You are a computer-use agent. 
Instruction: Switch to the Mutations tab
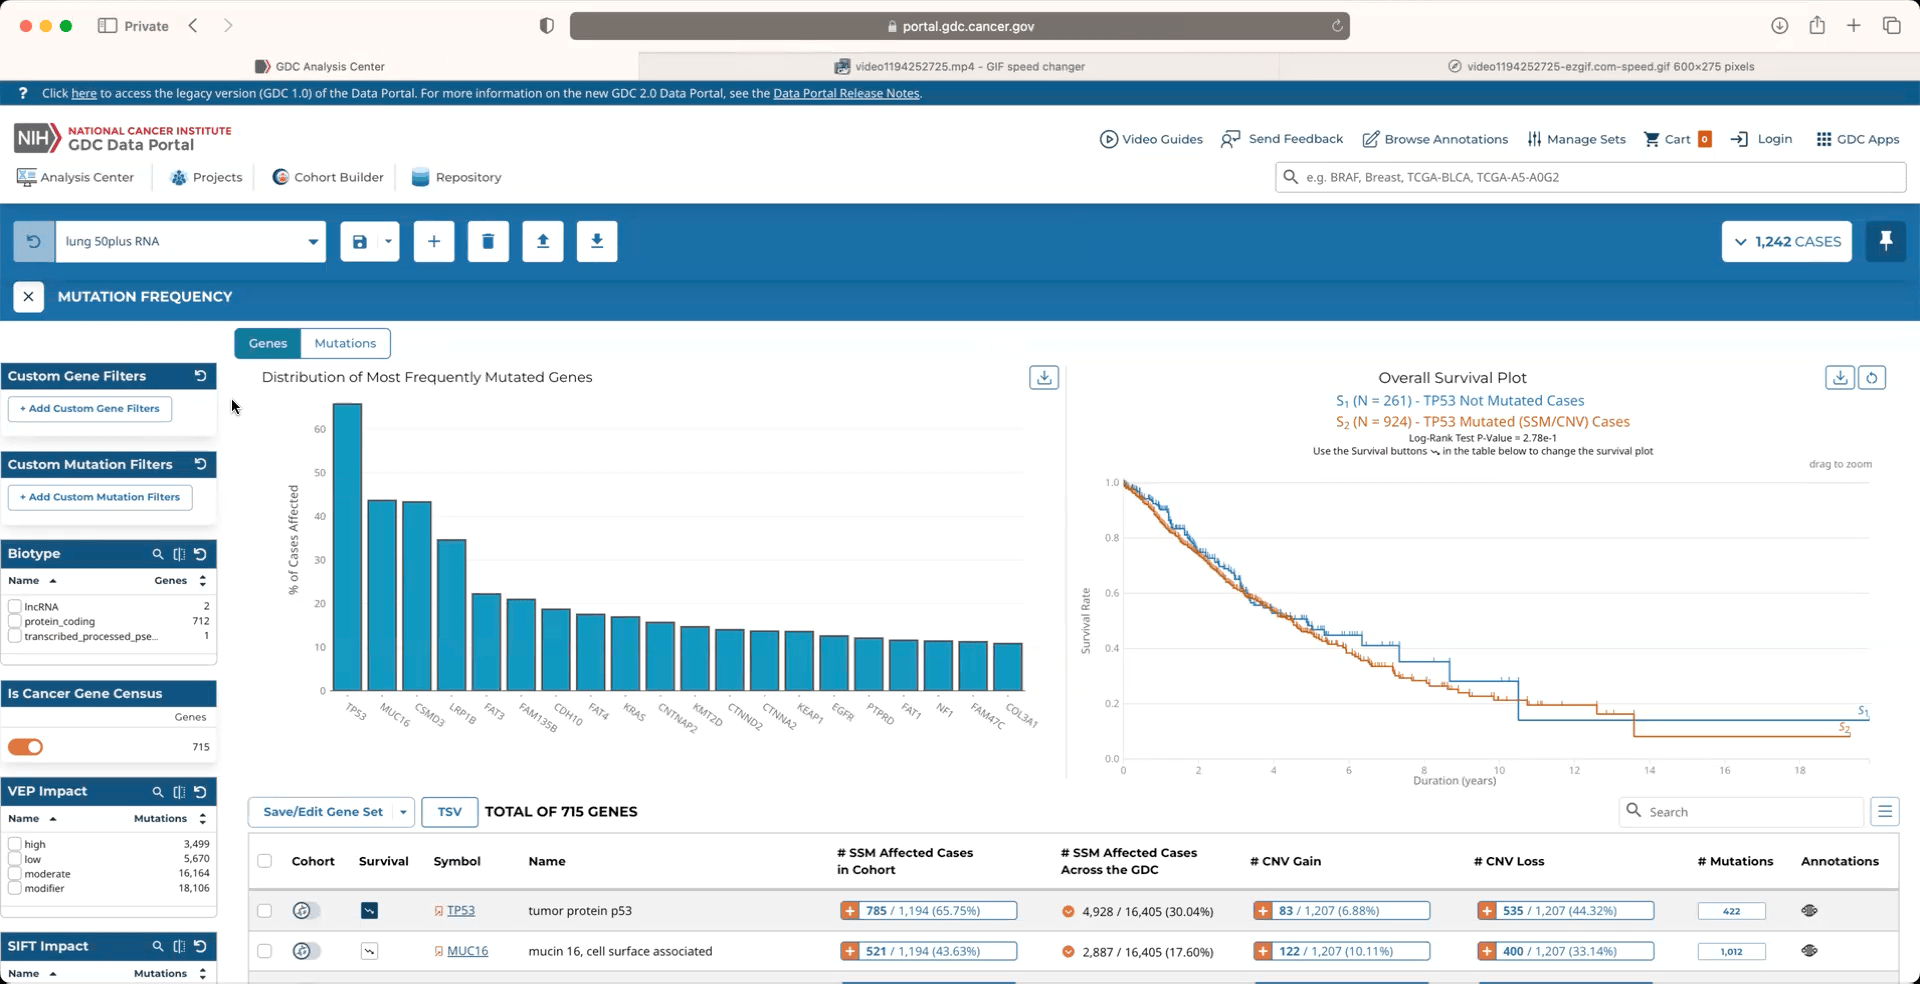coord(345,343)
